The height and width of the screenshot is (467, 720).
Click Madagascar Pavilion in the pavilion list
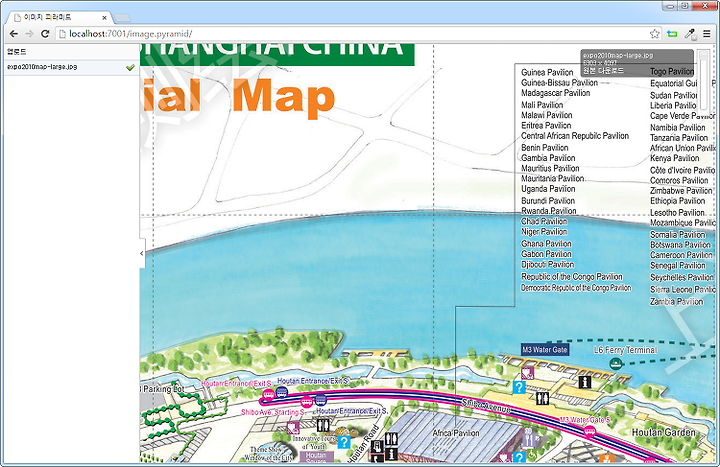tap(556, 93)
